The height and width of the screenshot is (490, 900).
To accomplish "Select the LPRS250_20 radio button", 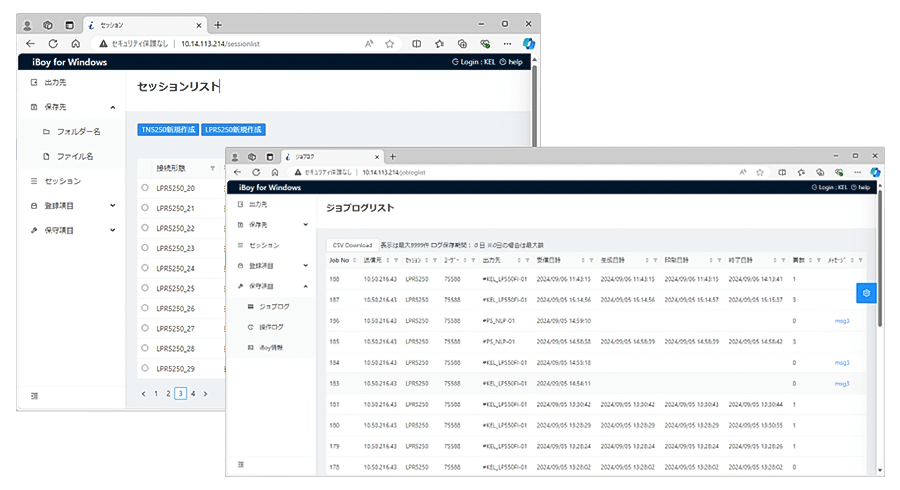I will coord(145,188).
